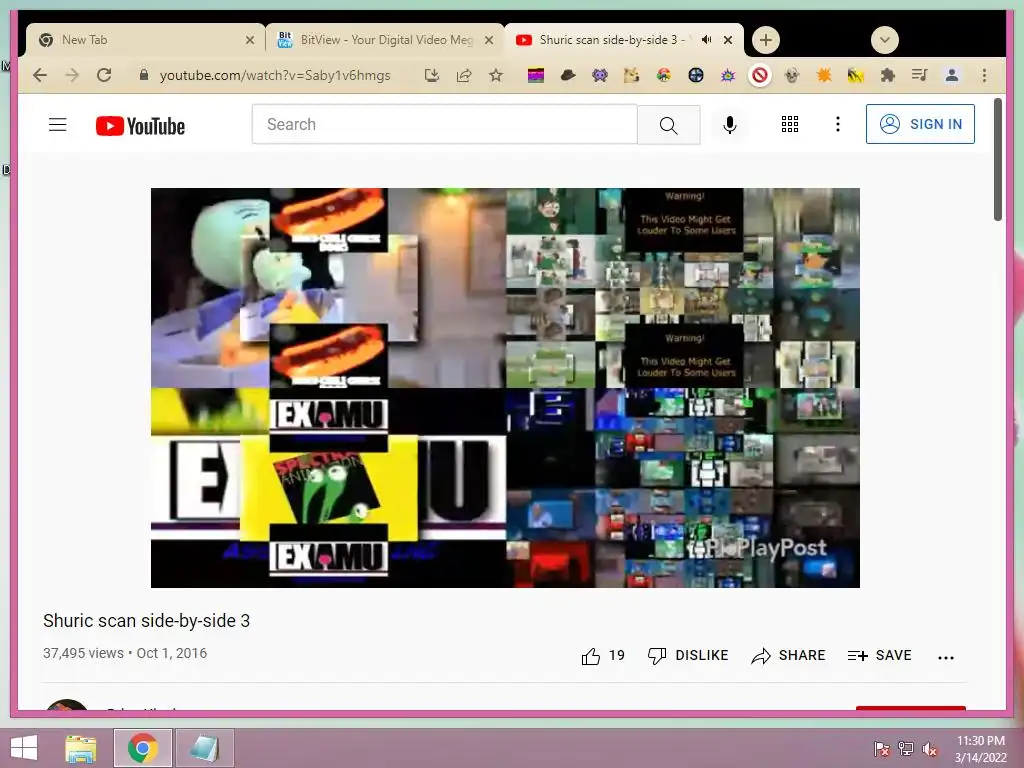
Task: Click the address bar URL
Action: coord(275,75)
